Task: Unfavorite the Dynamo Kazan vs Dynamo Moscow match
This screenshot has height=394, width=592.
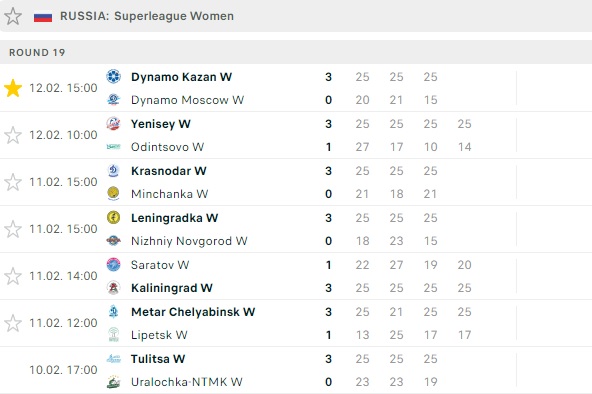Action: pyautogui.click(x=13, y=88)
